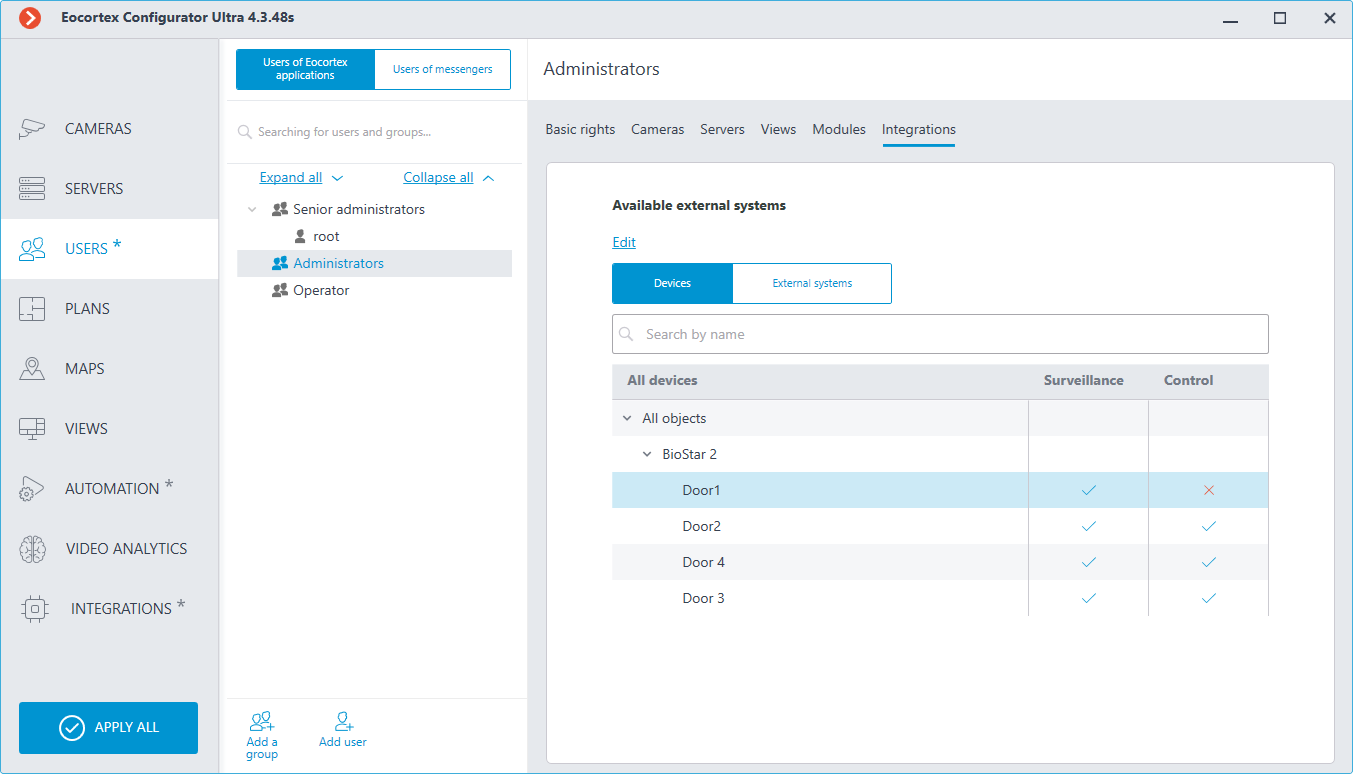
Task: Click the Administrators group icon
Action: point(280,264)
